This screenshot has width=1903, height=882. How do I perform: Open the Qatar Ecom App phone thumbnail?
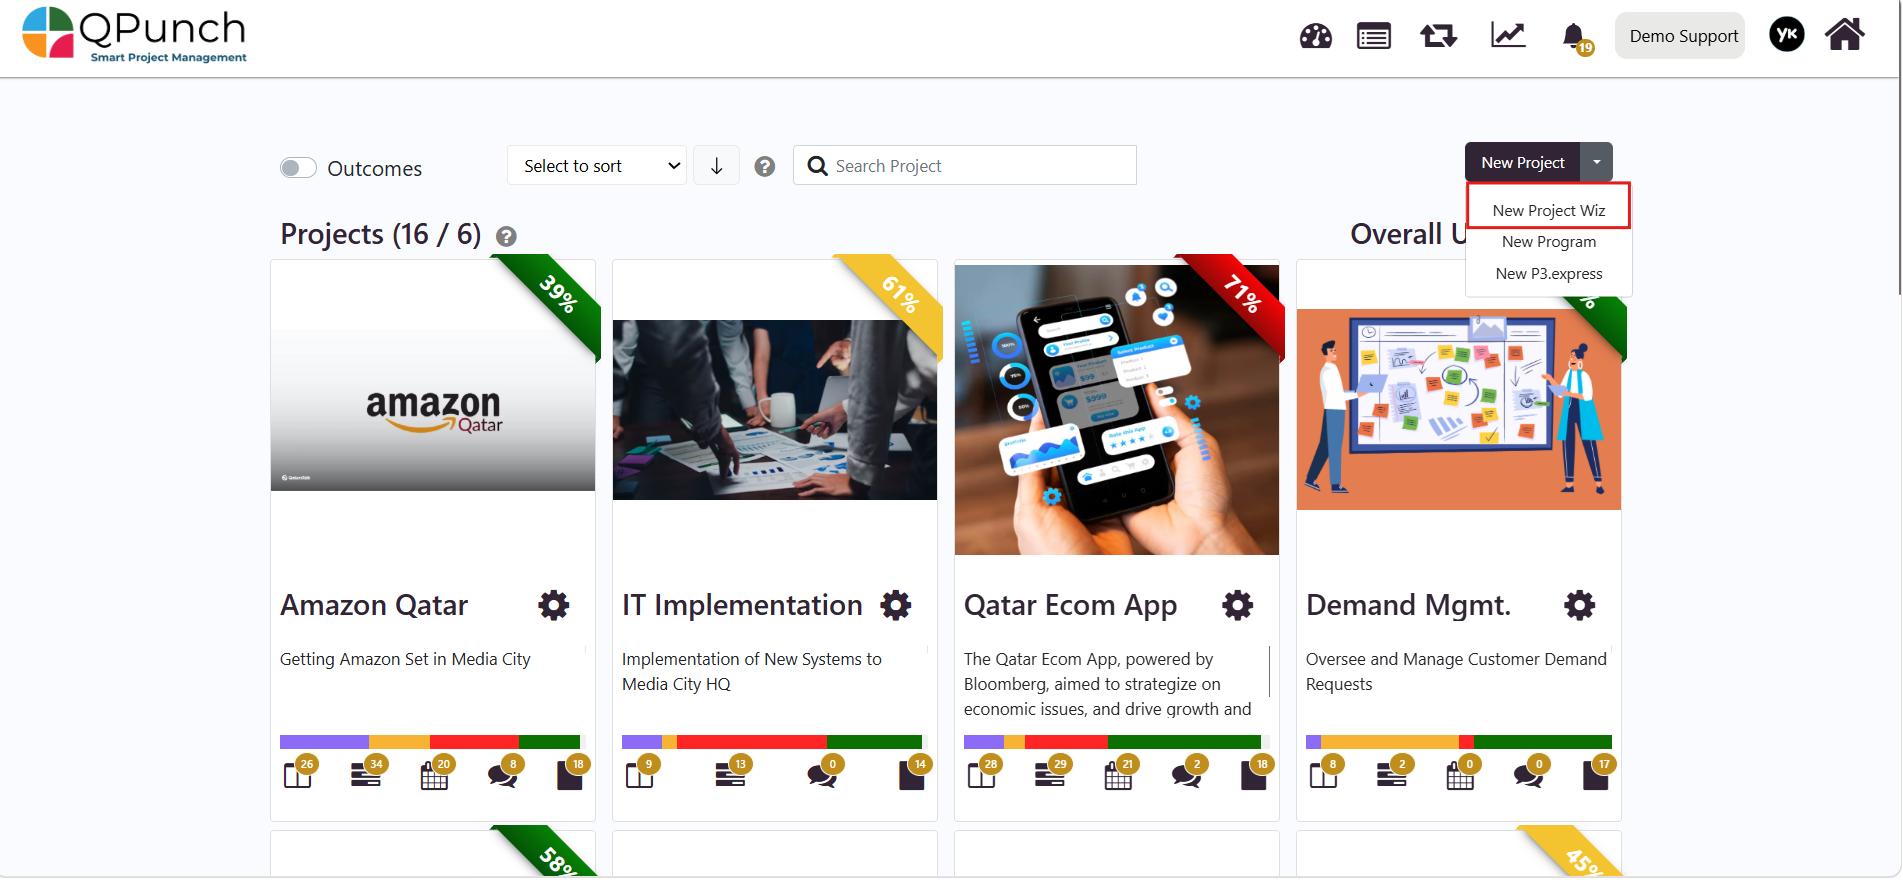pos(1117,410)
